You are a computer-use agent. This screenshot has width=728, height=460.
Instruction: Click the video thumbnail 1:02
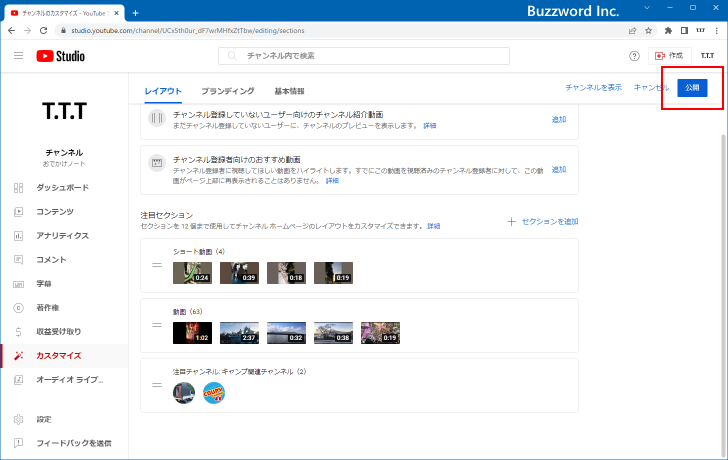point(192,333)
